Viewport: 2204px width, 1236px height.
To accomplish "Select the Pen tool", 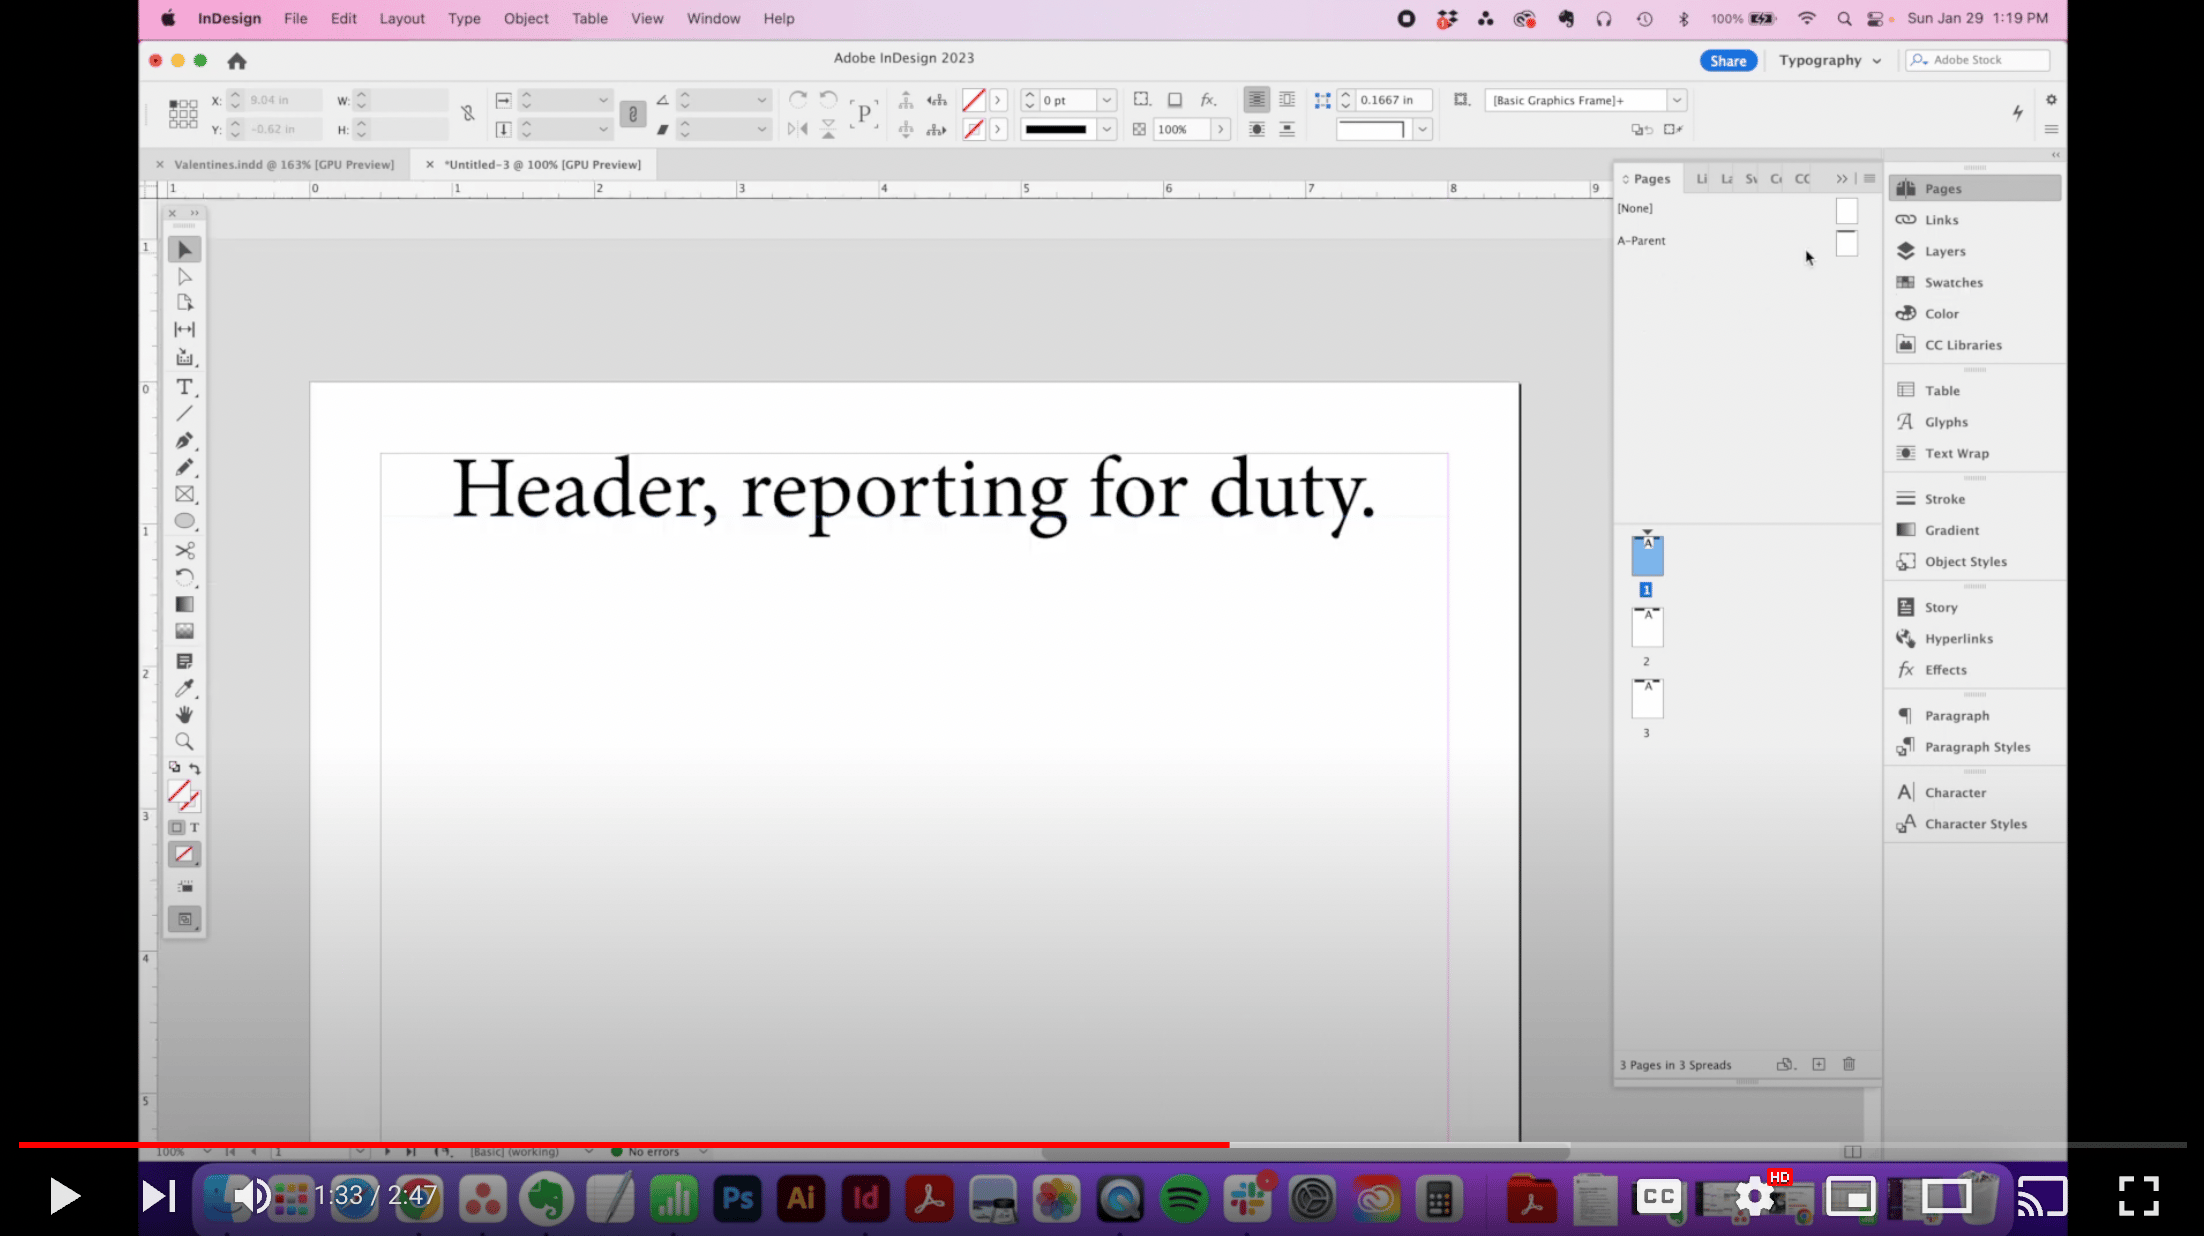I will point(184,440).
